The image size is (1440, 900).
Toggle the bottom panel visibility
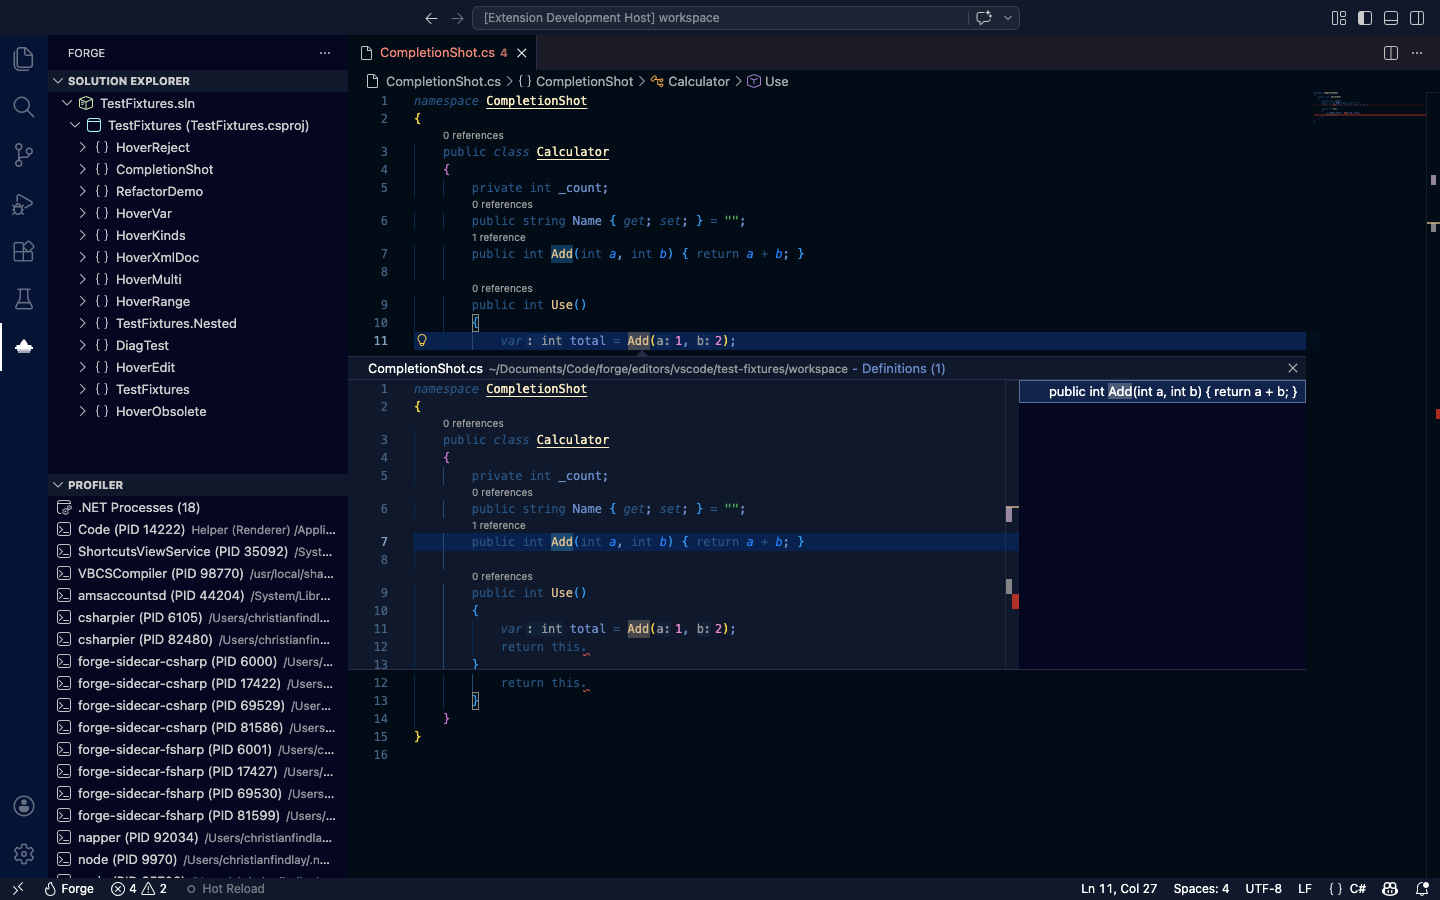(1391, 18)
